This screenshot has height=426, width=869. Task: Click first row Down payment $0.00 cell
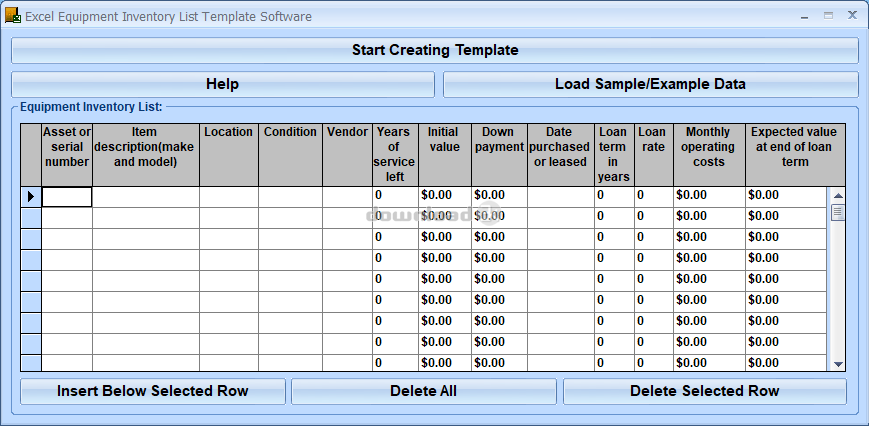(x=499, y=197)
